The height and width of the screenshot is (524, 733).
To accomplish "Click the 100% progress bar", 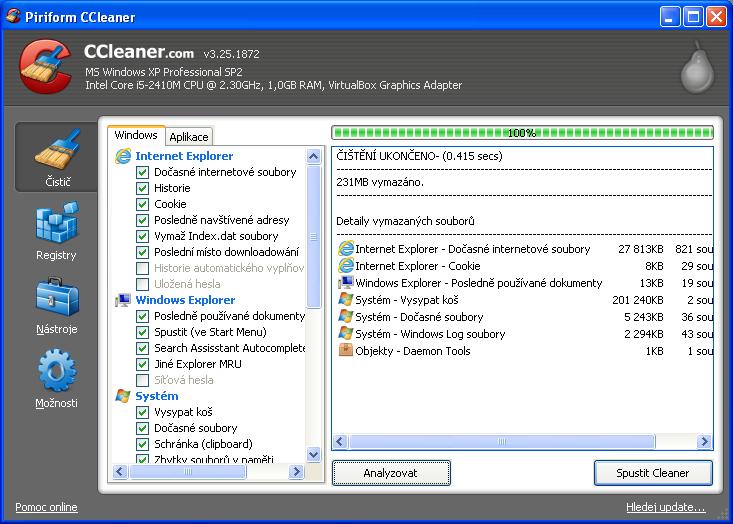I will click(522, 132).
